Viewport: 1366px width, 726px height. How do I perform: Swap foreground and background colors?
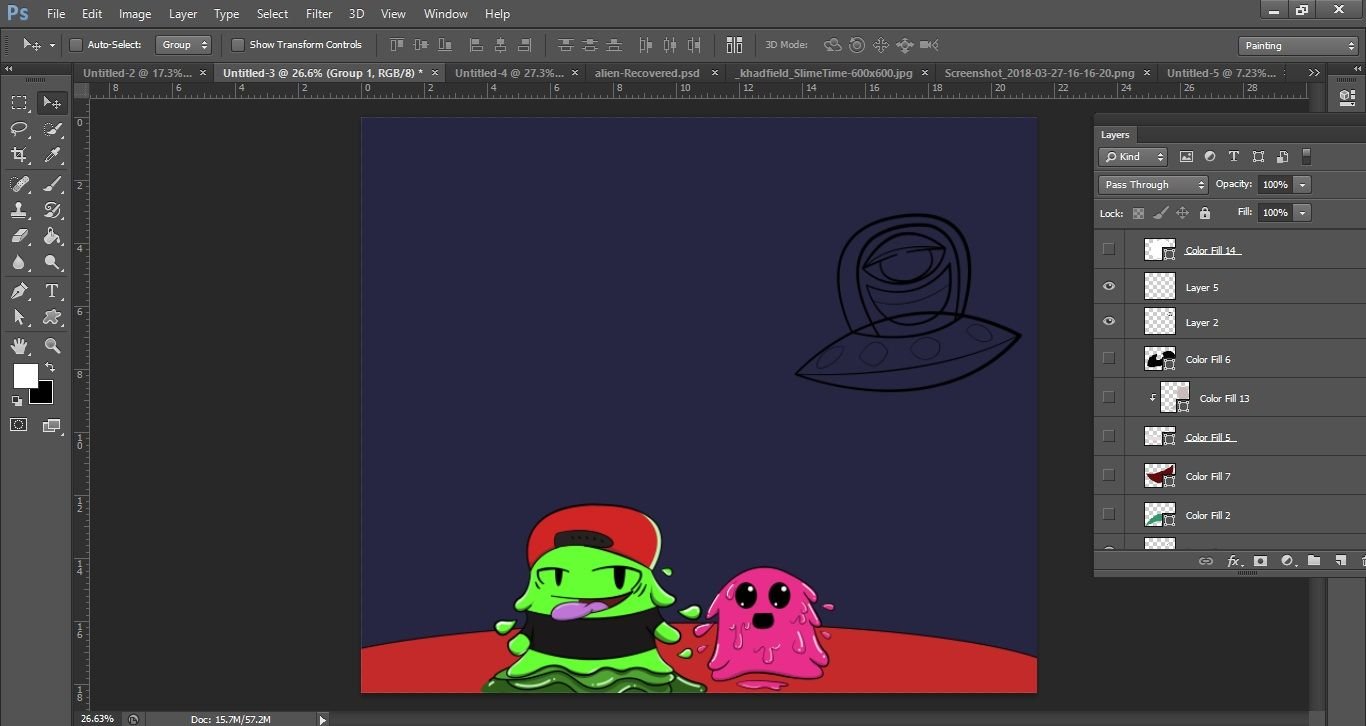point(50,368)
